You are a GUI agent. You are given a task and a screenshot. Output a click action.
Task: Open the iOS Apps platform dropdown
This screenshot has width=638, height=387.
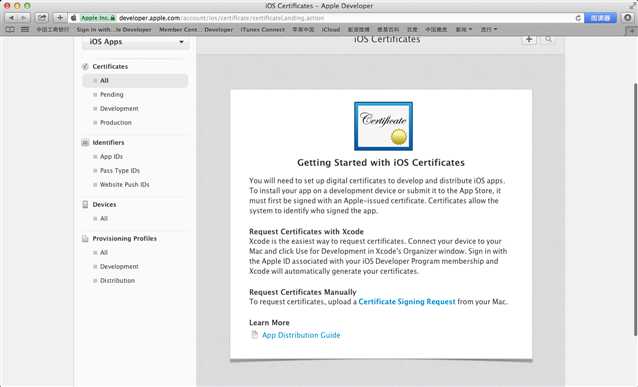(136, 42)
